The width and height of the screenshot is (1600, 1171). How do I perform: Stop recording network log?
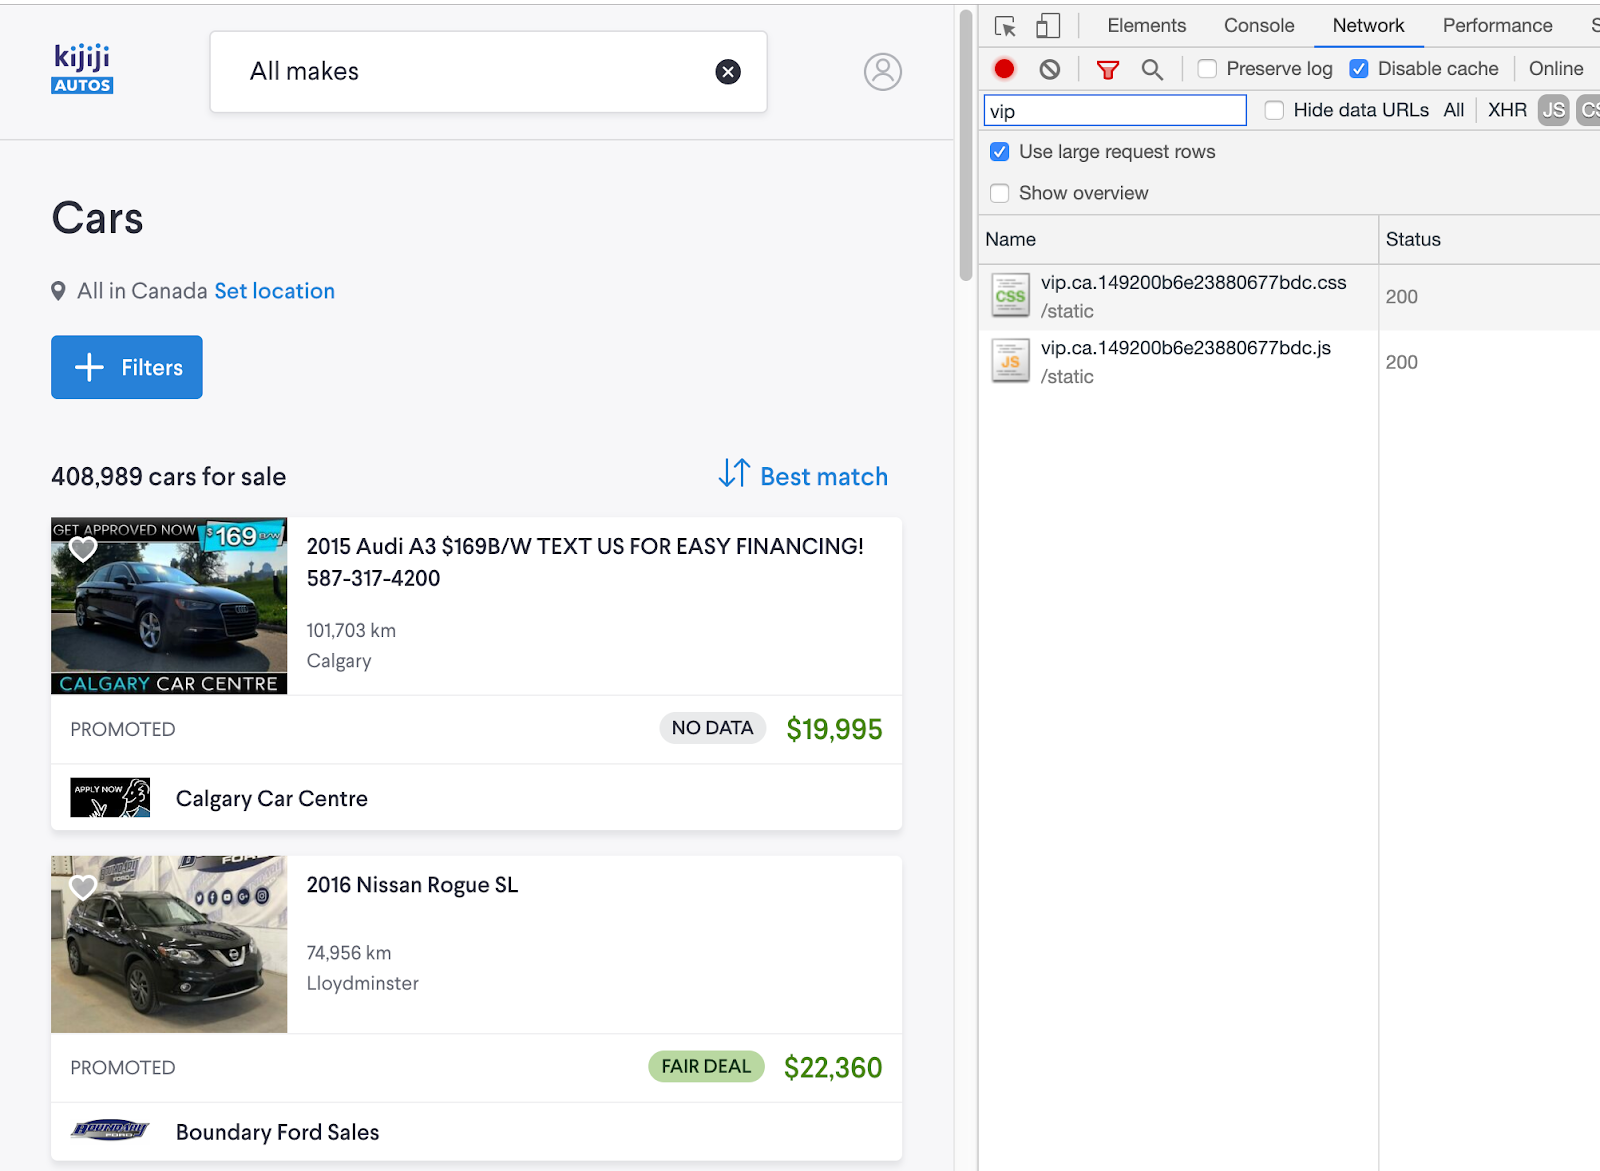(1004, 69)
